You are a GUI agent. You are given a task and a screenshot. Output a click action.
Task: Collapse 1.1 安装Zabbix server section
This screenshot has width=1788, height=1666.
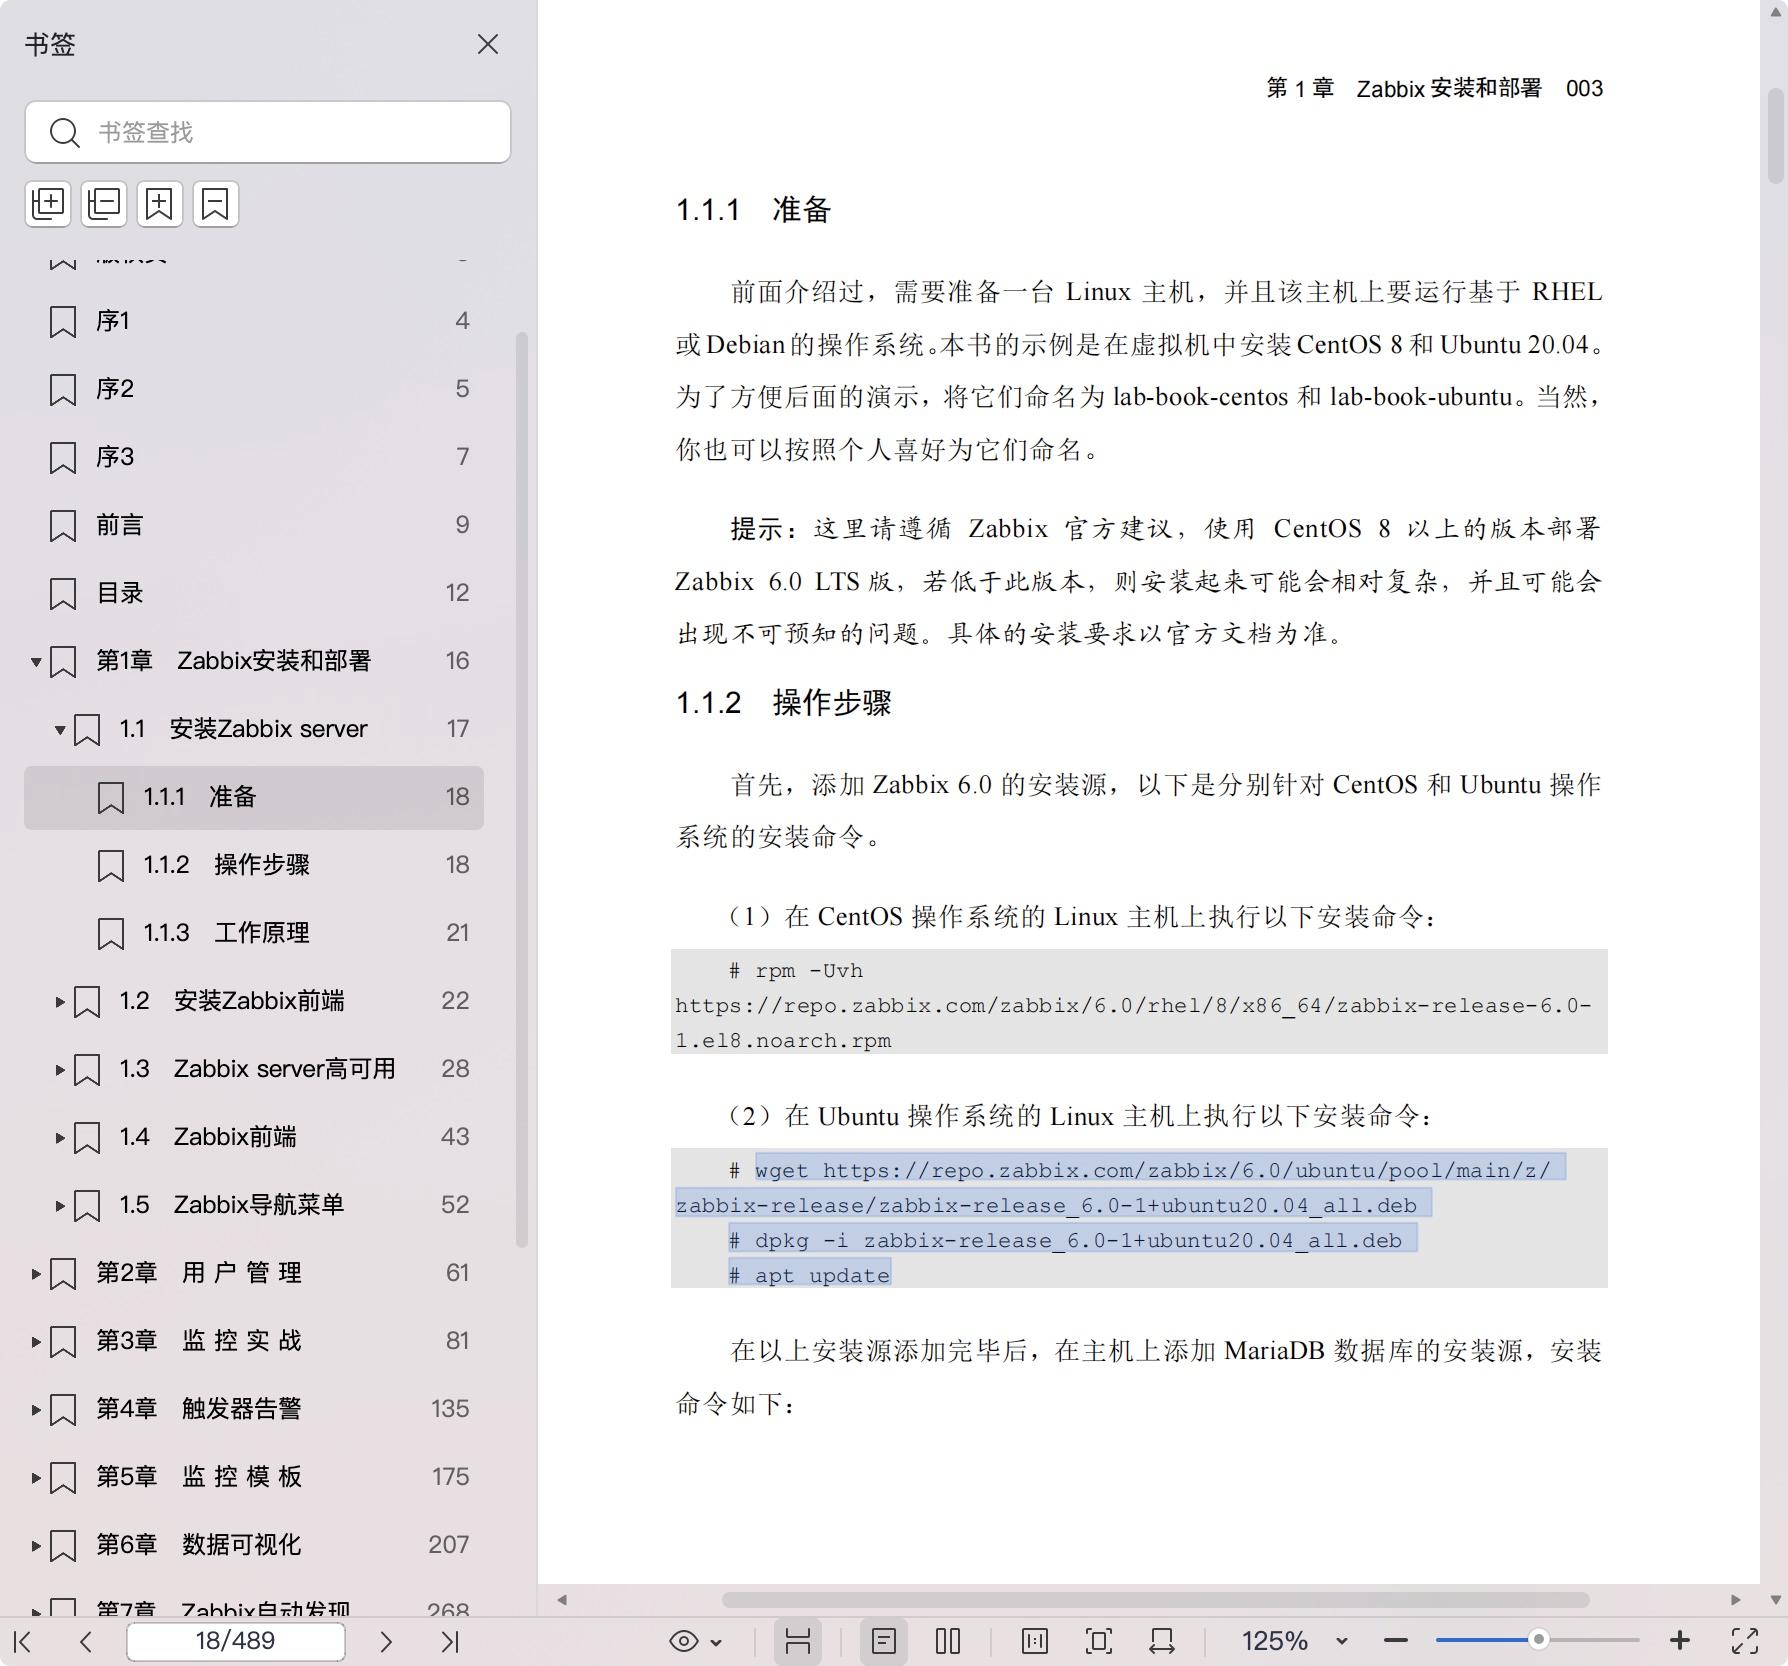(x=60, y=729)
